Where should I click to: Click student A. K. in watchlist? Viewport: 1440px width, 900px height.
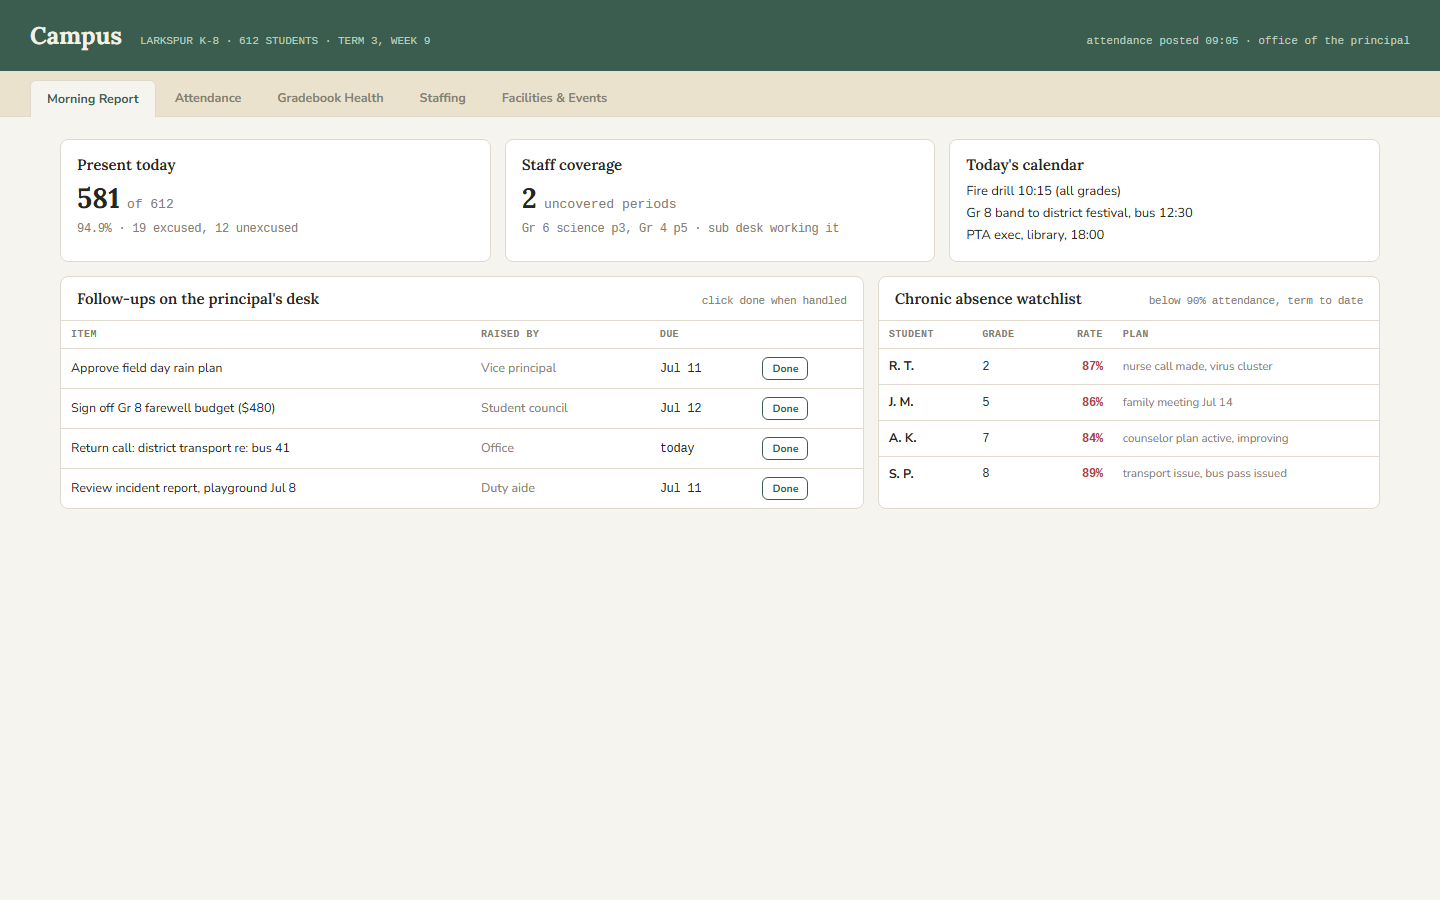(x=902, y=438)
